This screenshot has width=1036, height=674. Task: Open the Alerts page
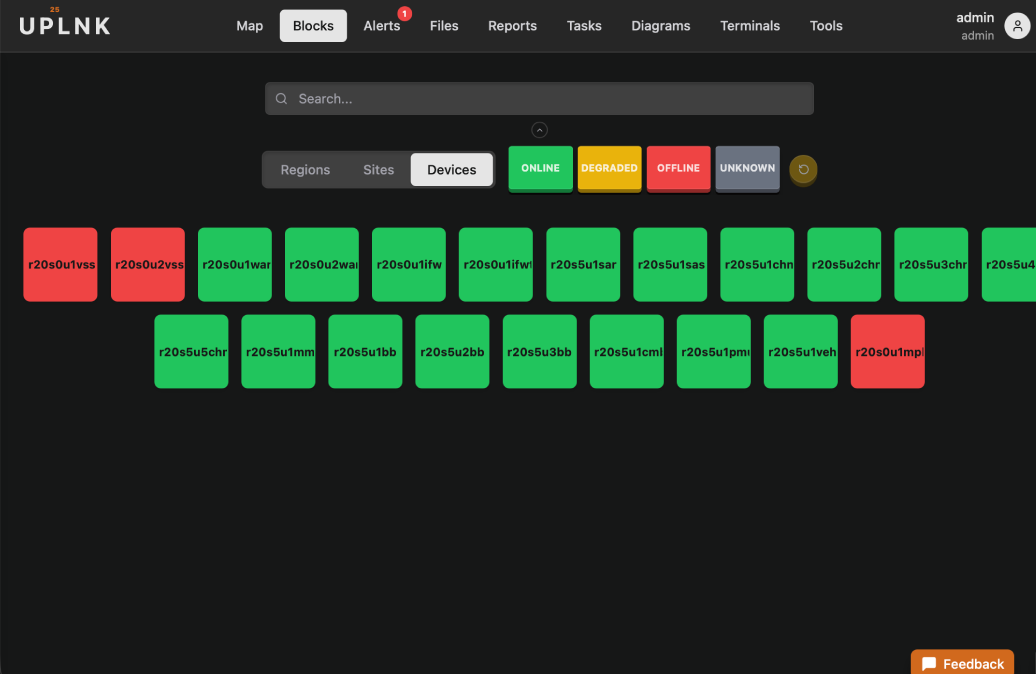(382, 26)
